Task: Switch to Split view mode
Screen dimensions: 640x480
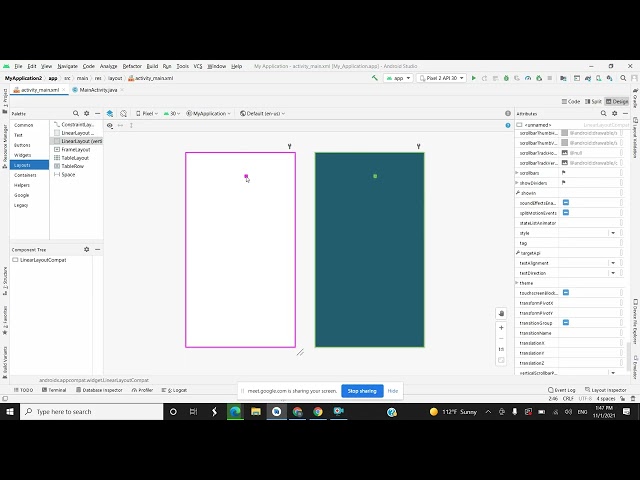Action: tap(593, 102)
